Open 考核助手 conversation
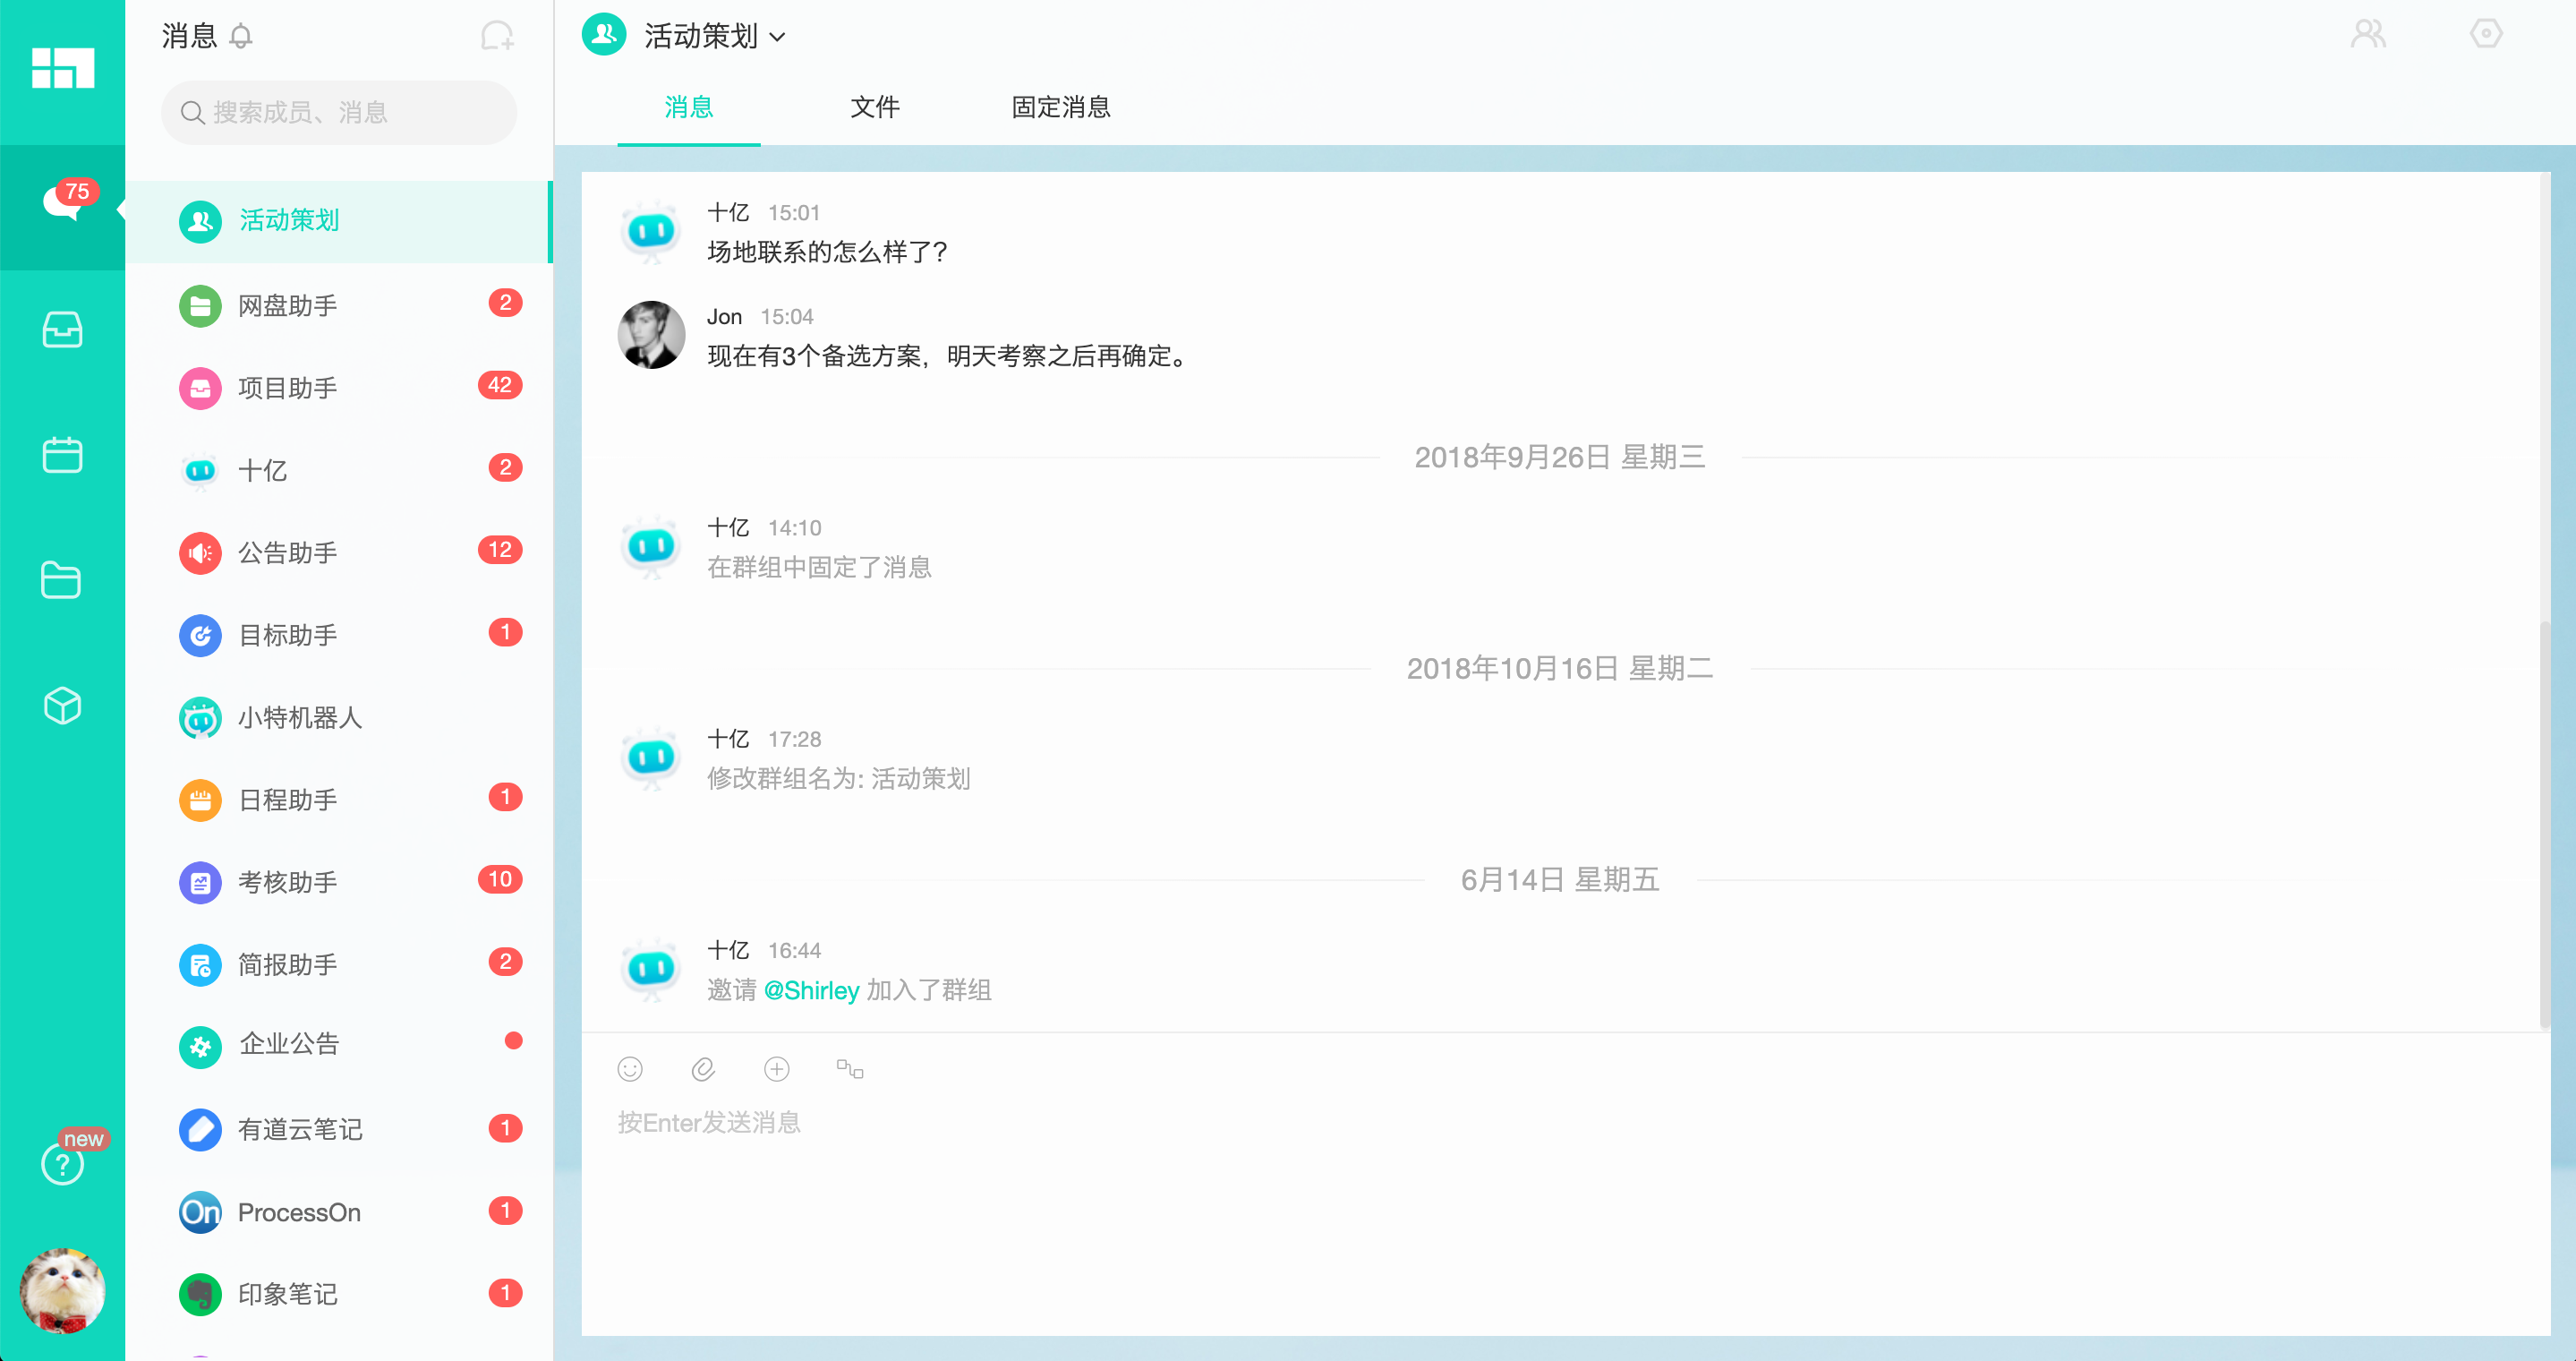The width and height of the screenshot is (2576, 1361). click(x=338, y=881)
